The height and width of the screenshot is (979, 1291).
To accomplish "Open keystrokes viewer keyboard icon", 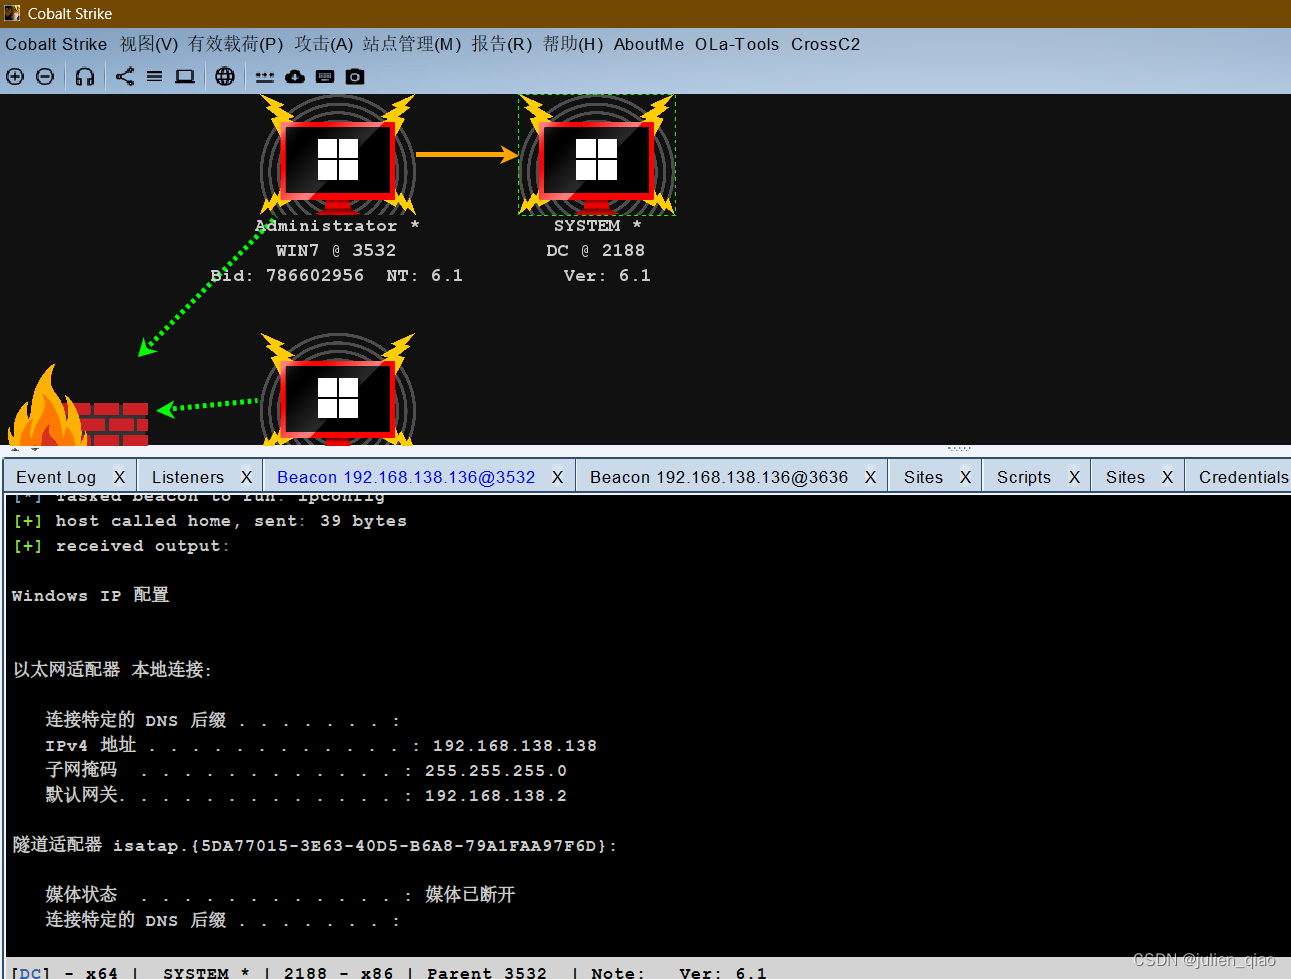I will 325,77.
